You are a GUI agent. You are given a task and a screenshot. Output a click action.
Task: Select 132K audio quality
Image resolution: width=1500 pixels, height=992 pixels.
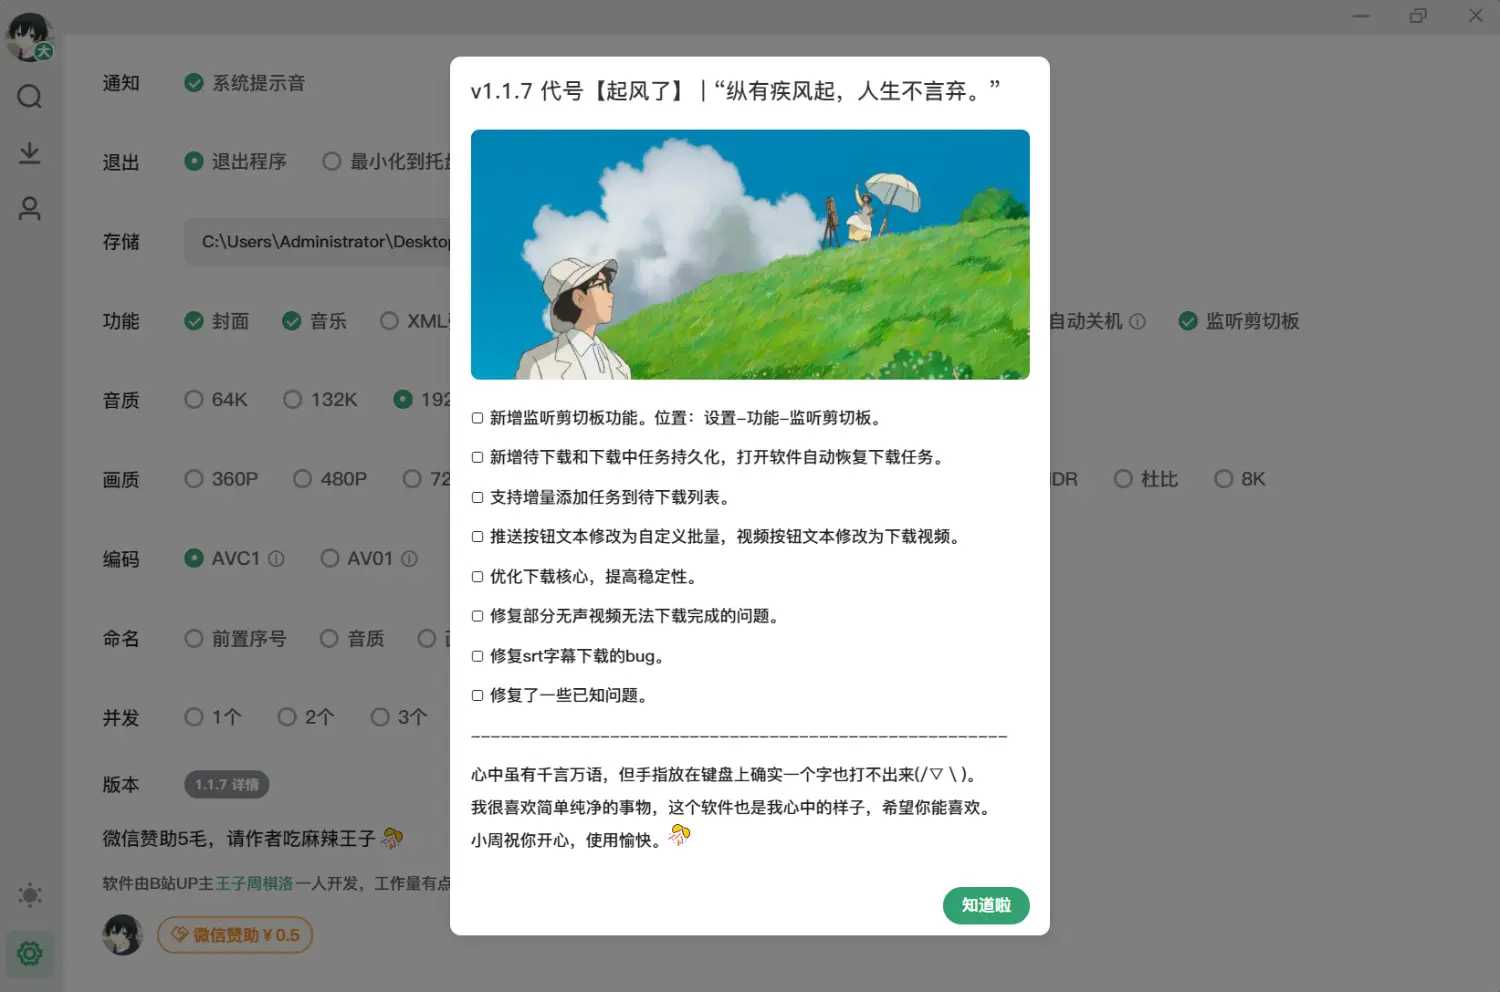click(x=320, y=400)
